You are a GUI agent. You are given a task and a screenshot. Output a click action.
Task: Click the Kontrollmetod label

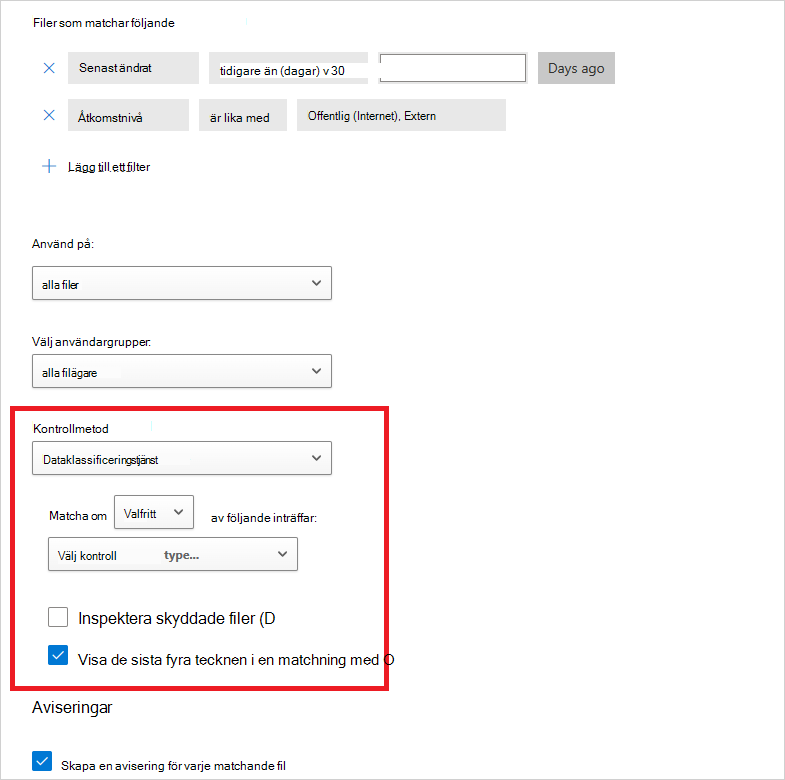(71, 429)
